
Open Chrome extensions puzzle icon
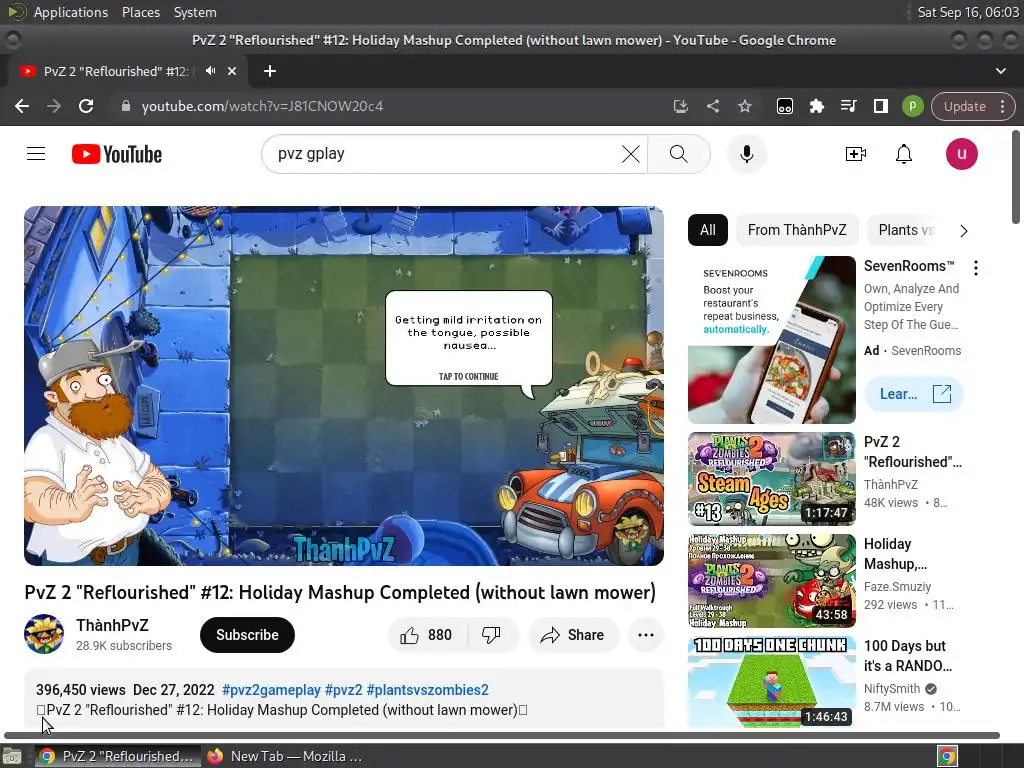tap(816, 106)
